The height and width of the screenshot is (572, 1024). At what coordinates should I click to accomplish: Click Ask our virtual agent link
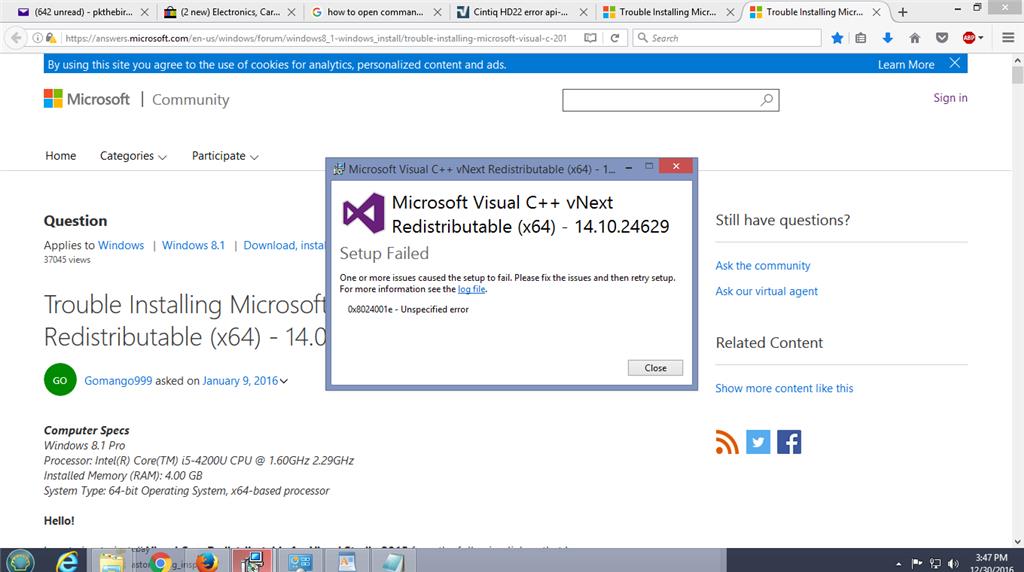(766, 291)
